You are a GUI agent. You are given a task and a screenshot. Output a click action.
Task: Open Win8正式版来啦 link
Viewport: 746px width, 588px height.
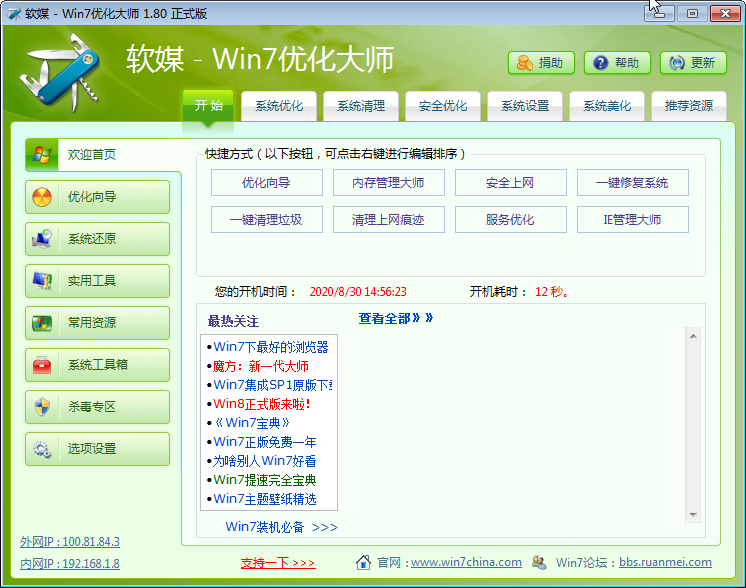click(262, 404)
